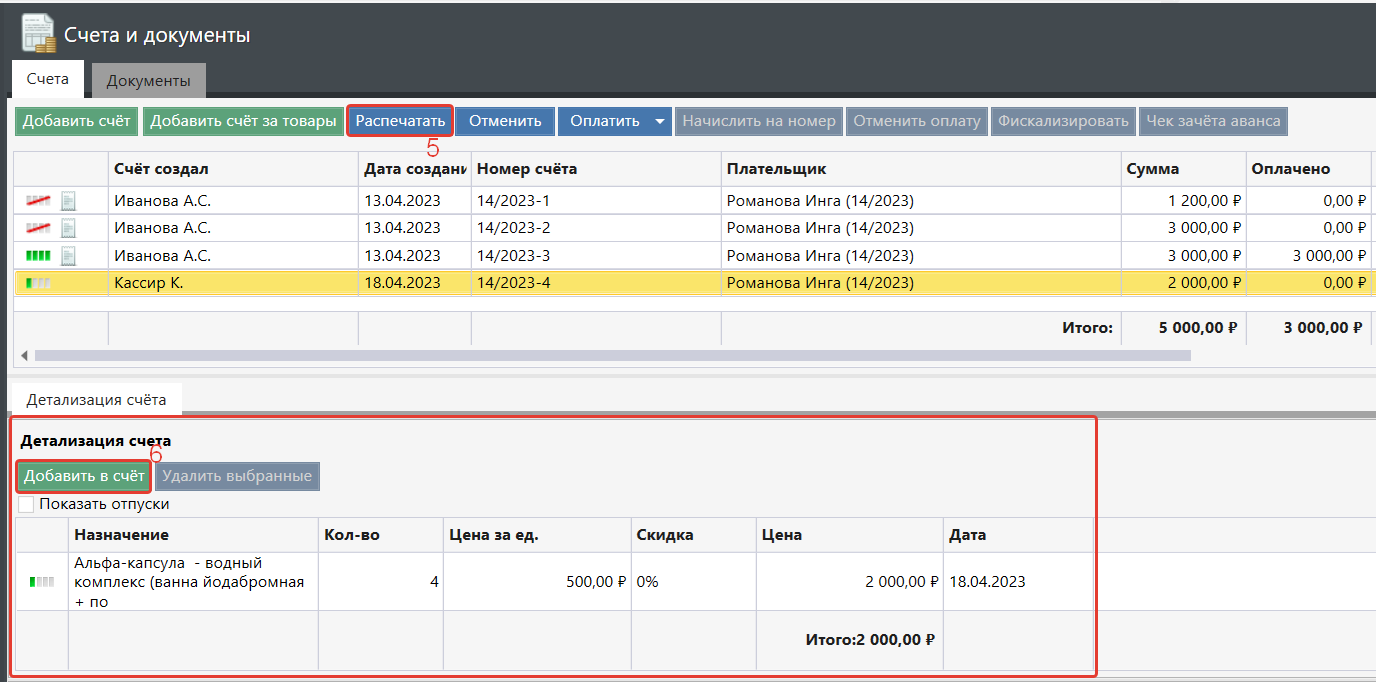Click status icon of Альфа-капсула detail row
This screenshot has width=1376, height=682.
tap(42, 581)
